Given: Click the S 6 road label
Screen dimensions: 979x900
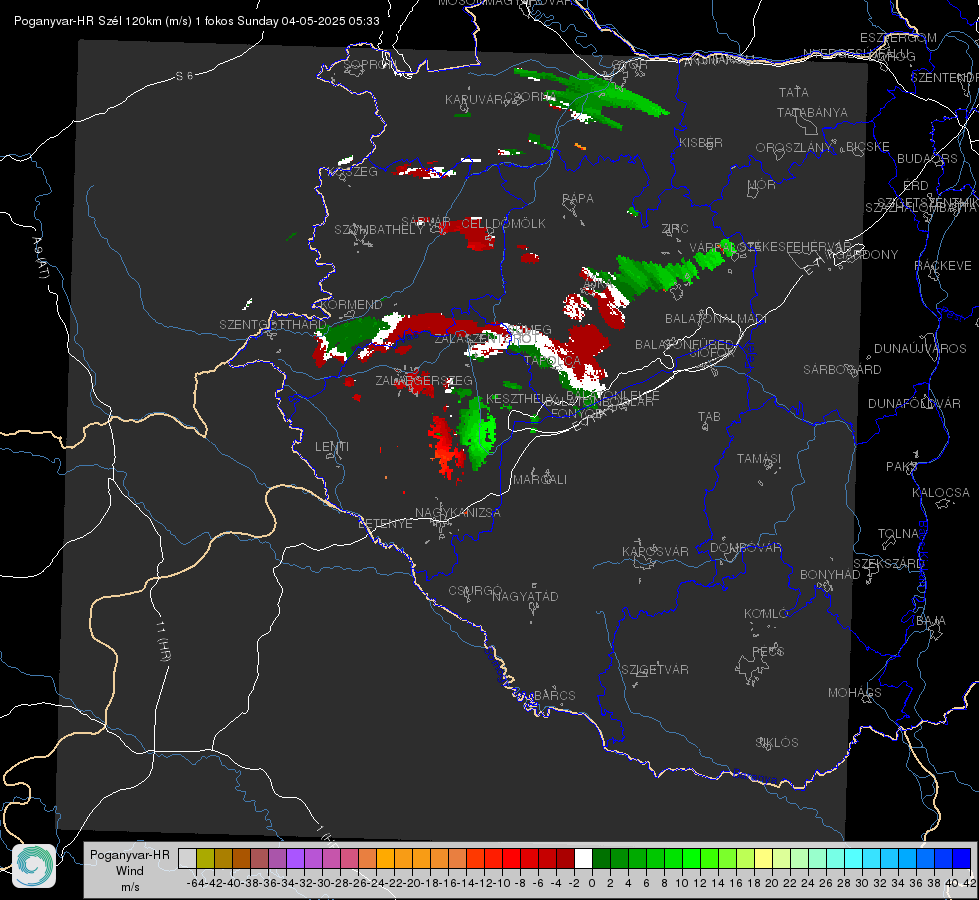Looking at the screenshot, I should coord(184,76).
